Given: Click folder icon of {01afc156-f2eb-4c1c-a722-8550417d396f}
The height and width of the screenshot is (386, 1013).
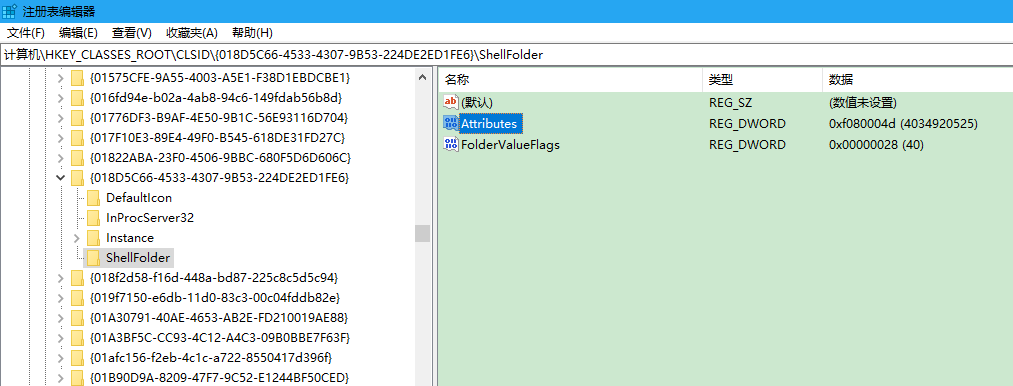Looking at the screenshot, I should (x=78, y=358).
